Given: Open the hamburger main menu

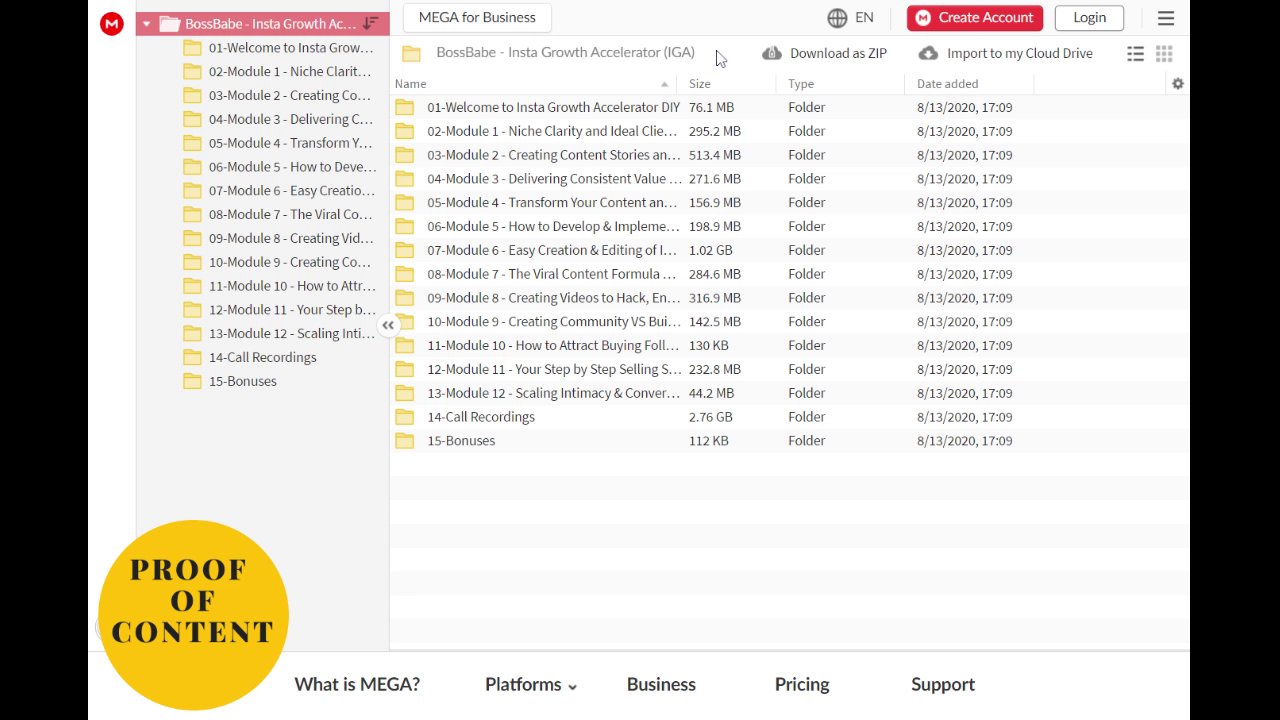Looking at the screenshot, I should (1166, 18).
